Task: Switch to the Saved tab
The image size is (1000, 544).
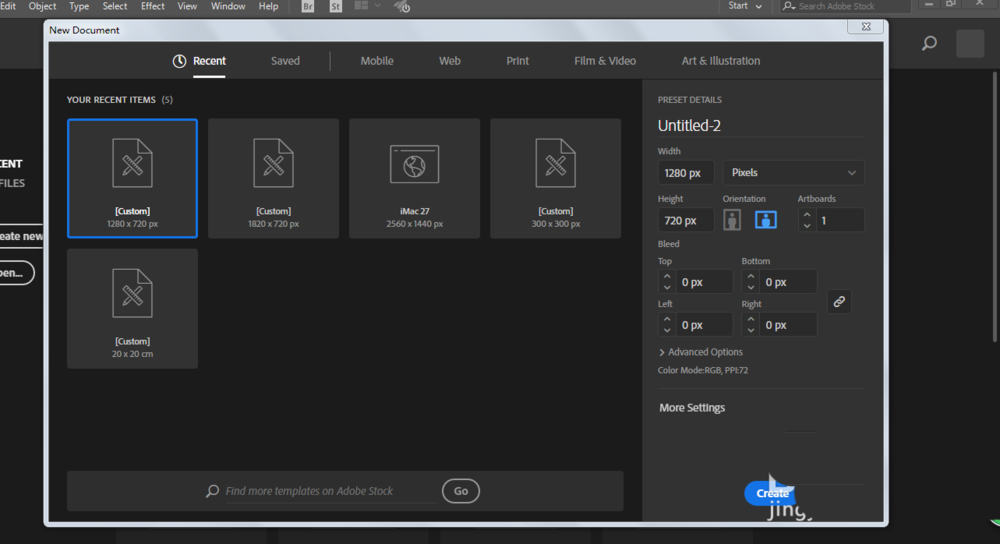Action: pos(285,61)
